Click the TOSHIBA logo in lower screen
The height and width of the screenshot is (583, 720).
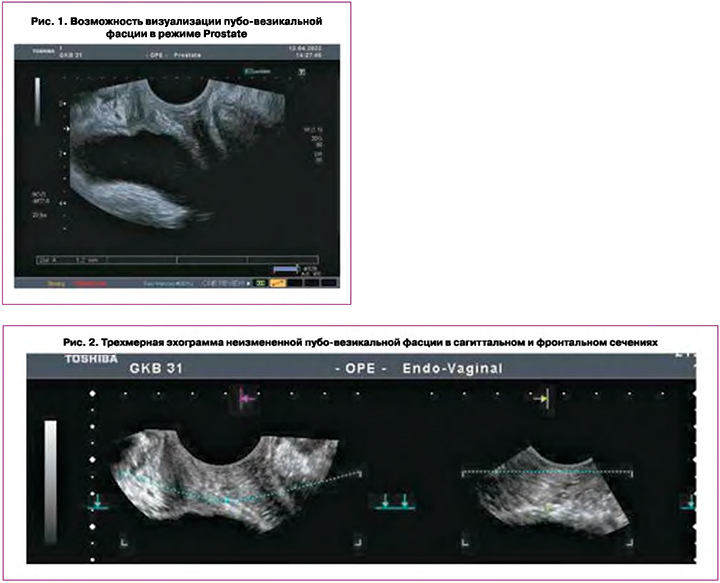click(x=90, y=357)
